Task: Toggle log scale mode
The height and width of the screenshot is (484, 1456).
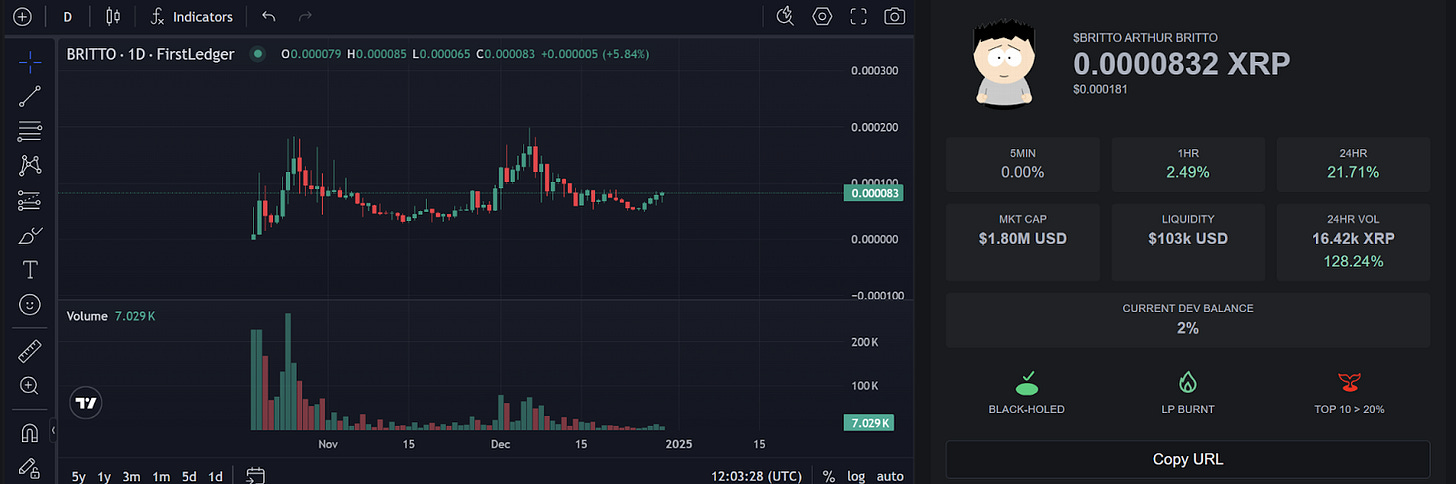Action: coord(856,477)
